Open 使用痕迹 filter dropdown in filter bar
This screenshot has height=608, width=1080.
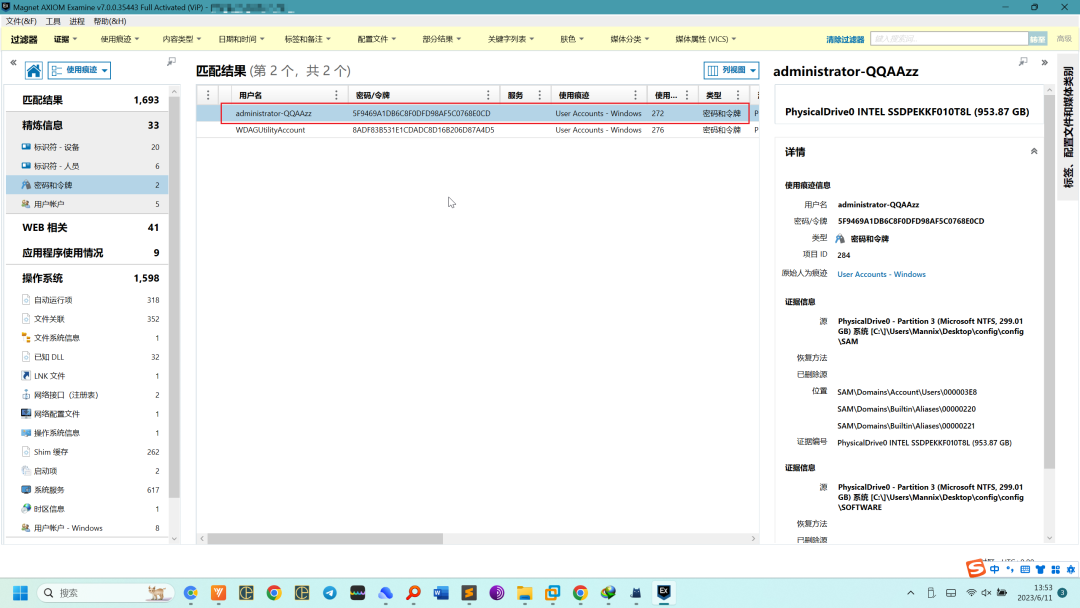coord(120,39)
